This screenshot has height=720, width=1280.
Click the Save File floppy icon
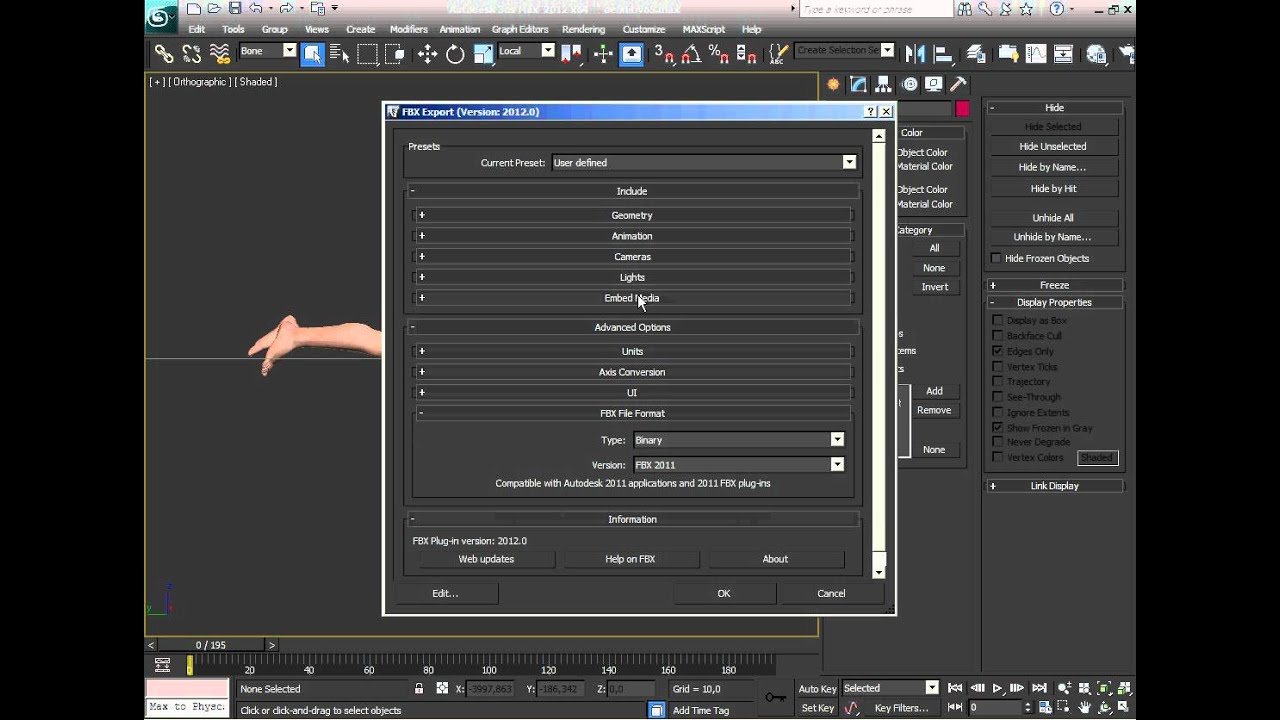235,8
